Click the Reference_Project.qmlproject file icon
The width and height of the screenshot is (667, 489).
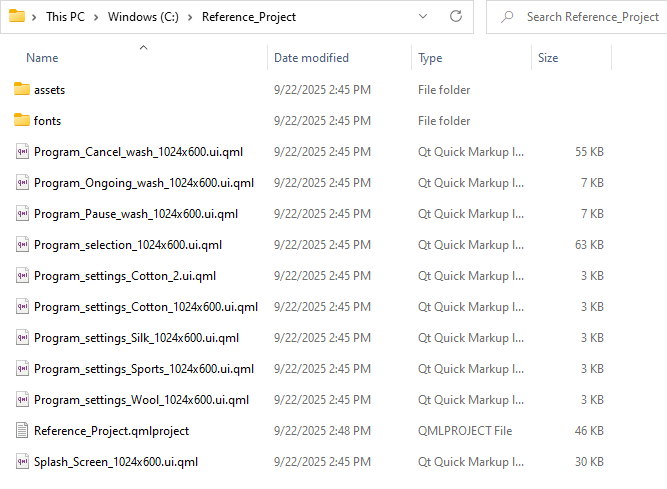click(22, 431)
